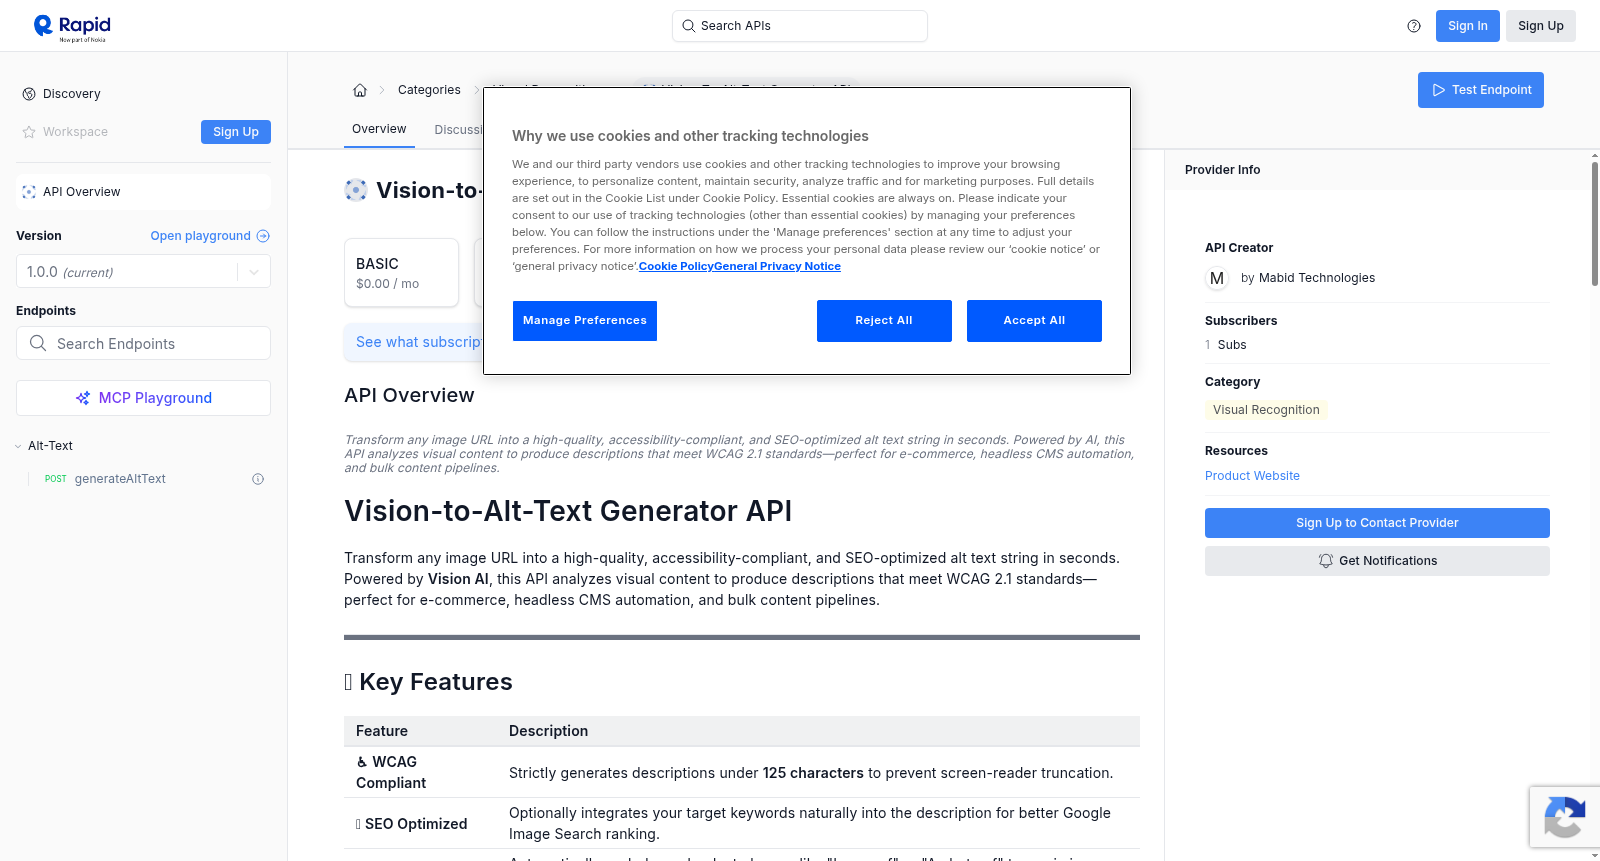Screen dimensions: 1600x861
Task: Click the Vision-to-Alt-Text API logo icon
Action: pos(356,190)
